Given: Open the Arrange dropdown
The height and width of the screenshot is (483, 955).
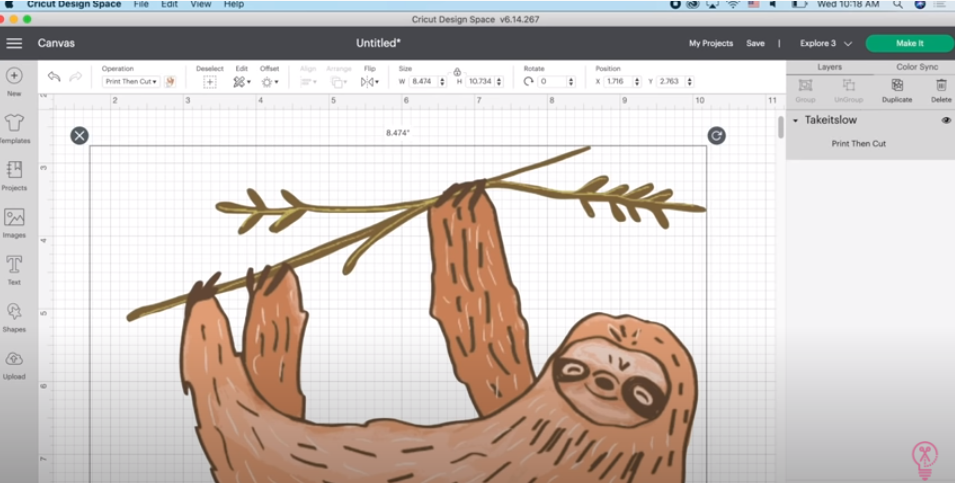Looking at the screenshot, I should pos(339,82).
